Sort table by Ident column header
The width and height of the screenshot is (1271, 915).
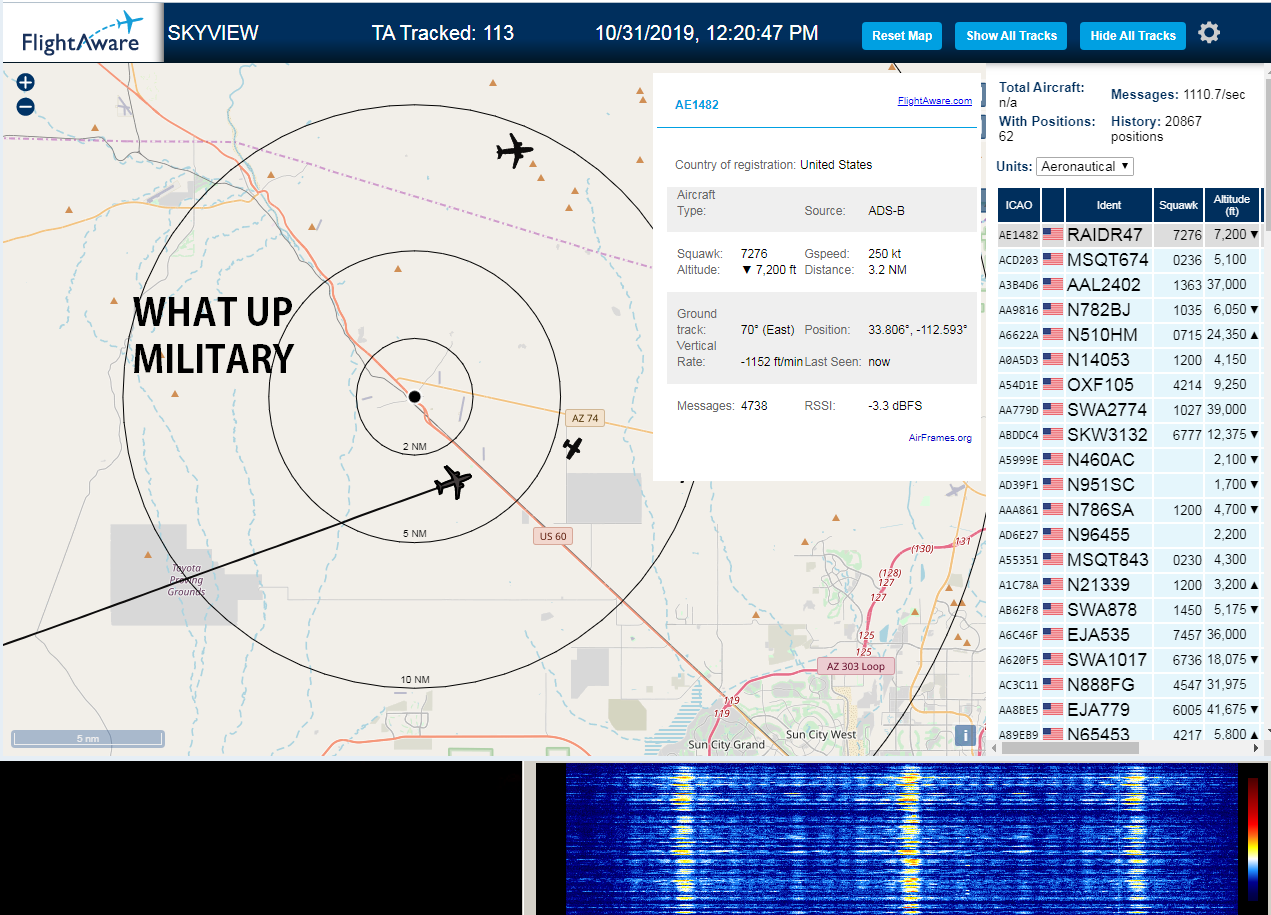point(1109,205)
